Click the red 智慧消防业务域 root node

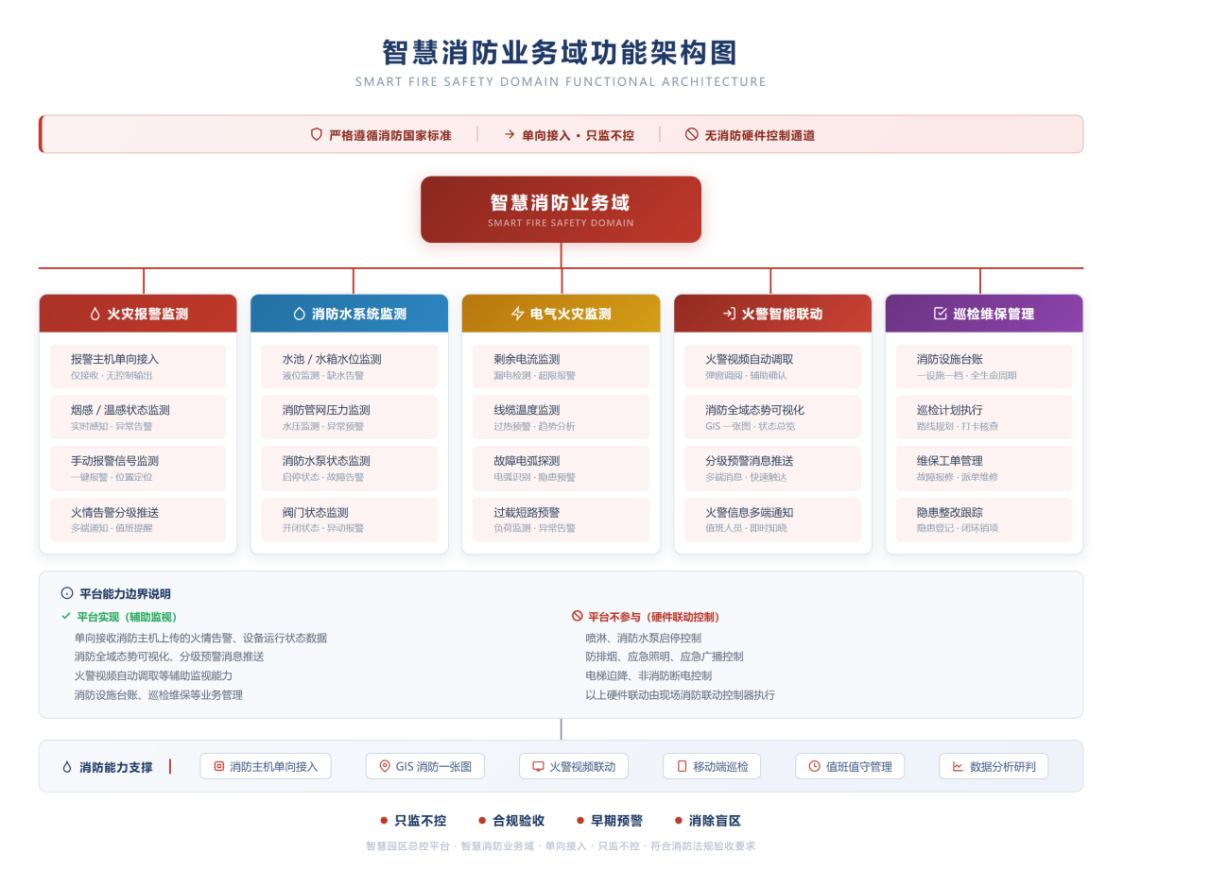click(561, 209)
